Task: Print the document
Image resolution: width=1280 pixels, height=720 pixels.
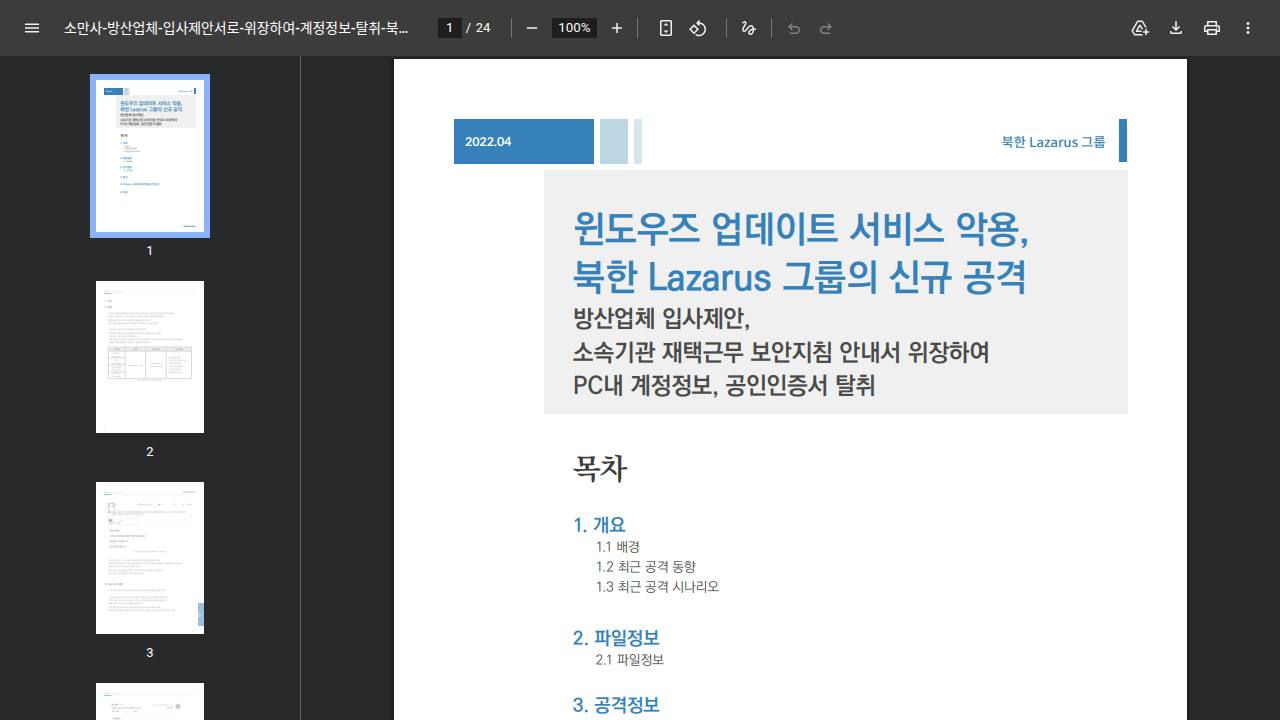Action: (1212, 28)
